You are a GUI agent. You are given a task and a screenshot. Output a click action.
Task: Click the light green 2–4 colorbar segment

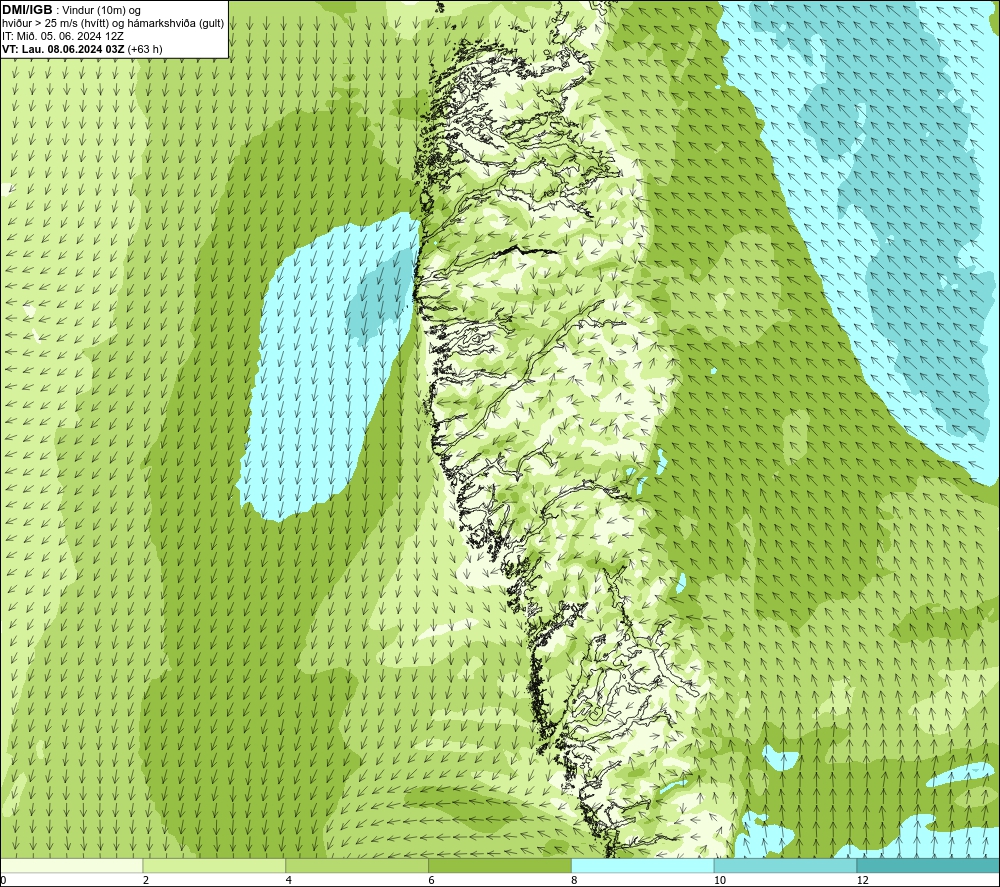tap(214, 865)
